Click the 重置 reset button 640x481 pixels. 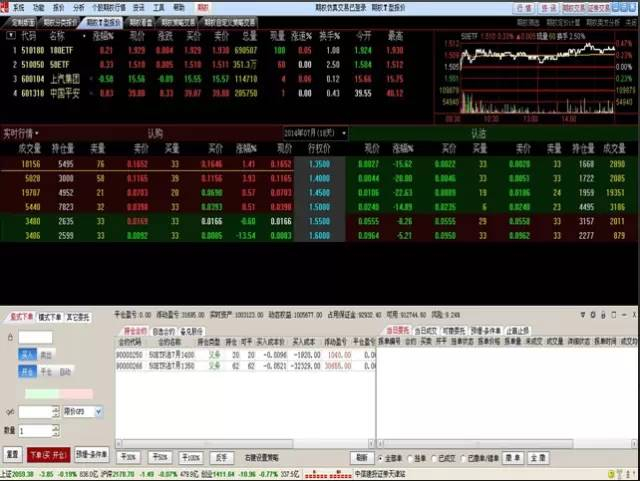(x=13, y=454)
